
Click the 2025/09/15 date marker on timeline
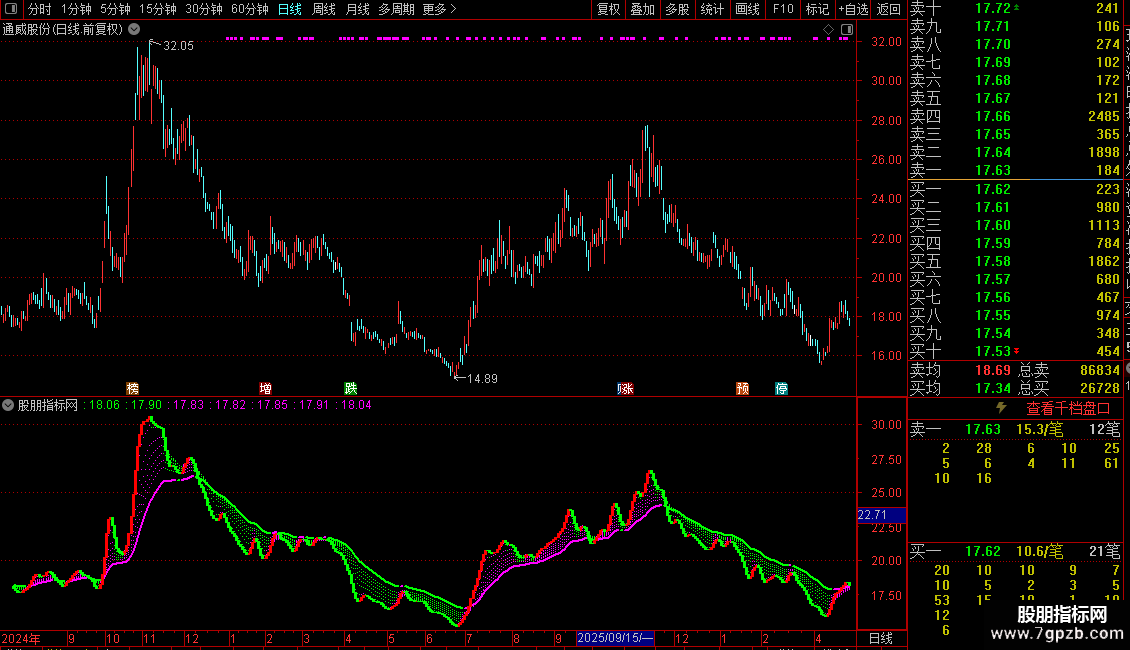pyautogui.click(x=615, y=638)
